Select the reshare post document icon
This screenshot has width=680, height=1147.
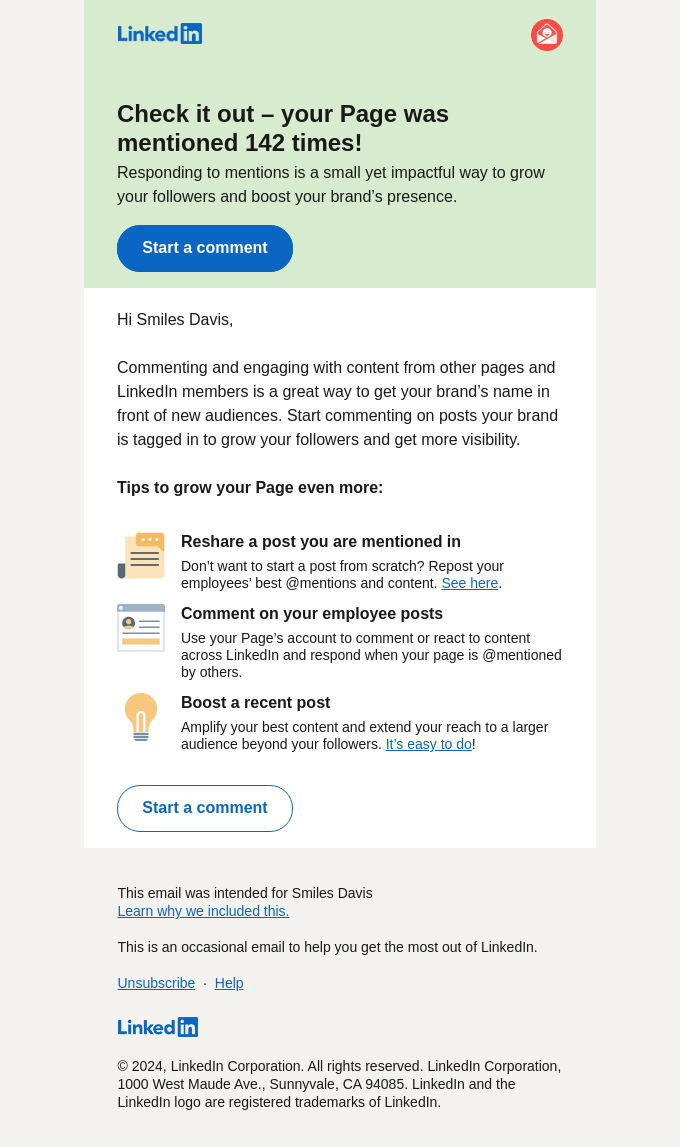pyautogui.click(x=141, y=555)
